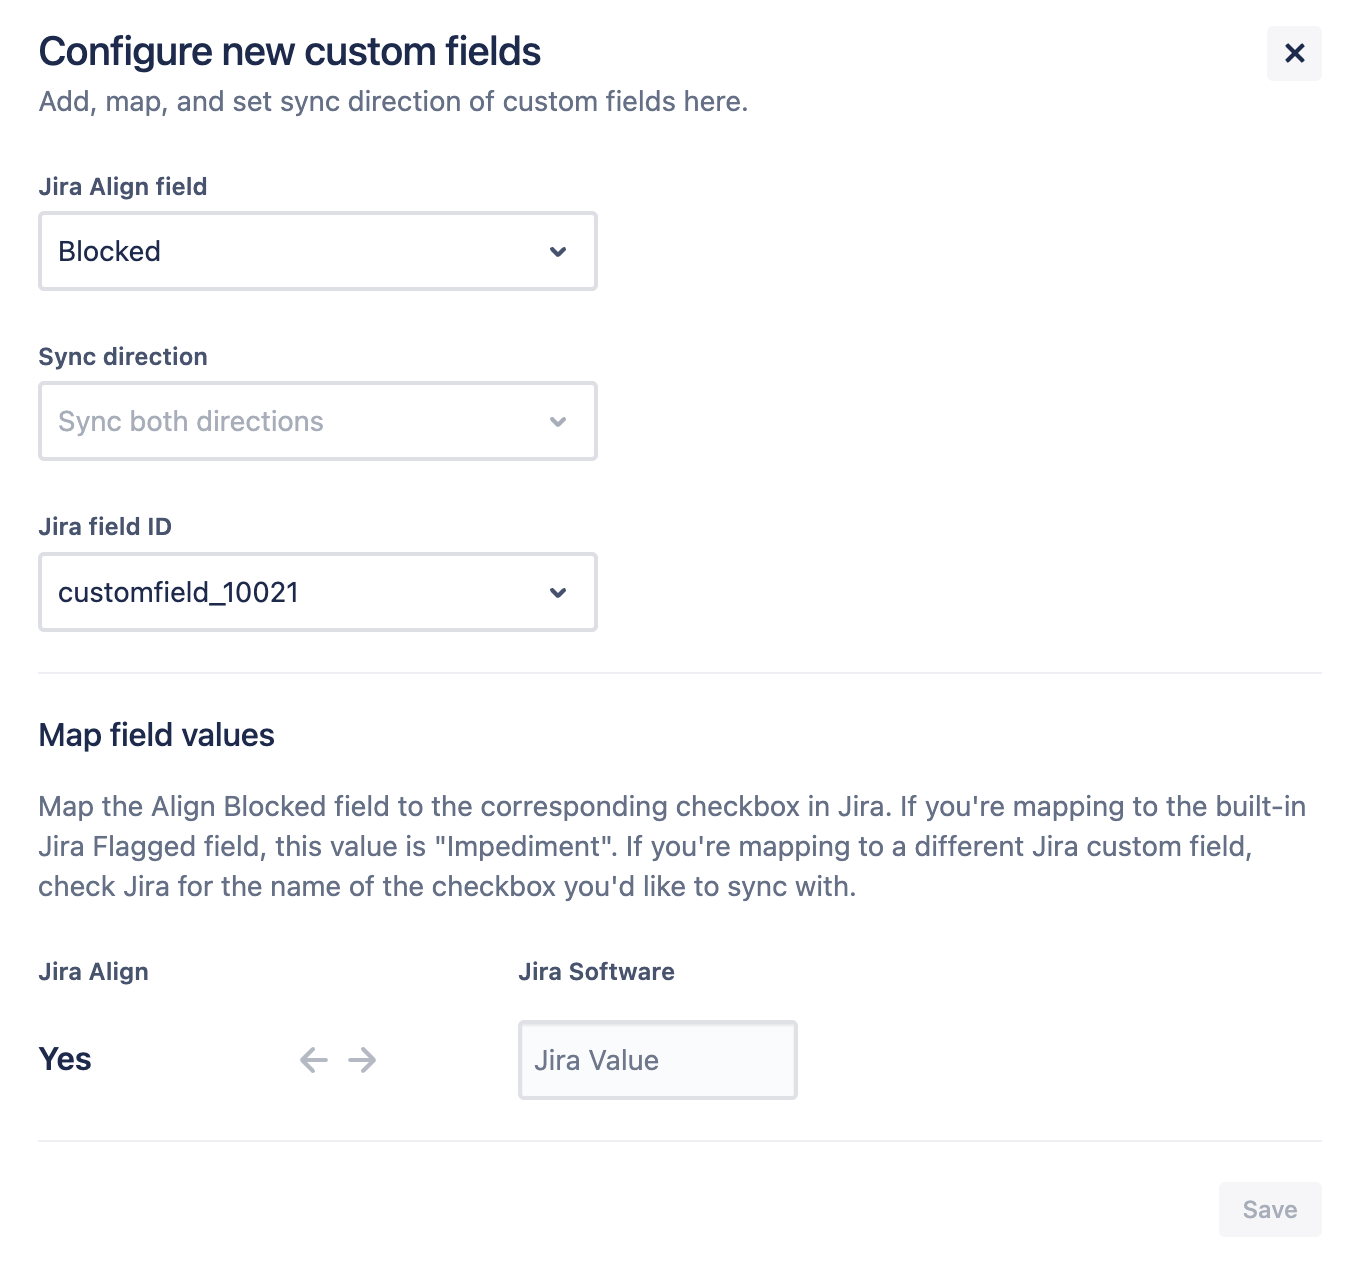
Task: Select the Yes label under Jira Align
Action: click(64, 1058)
